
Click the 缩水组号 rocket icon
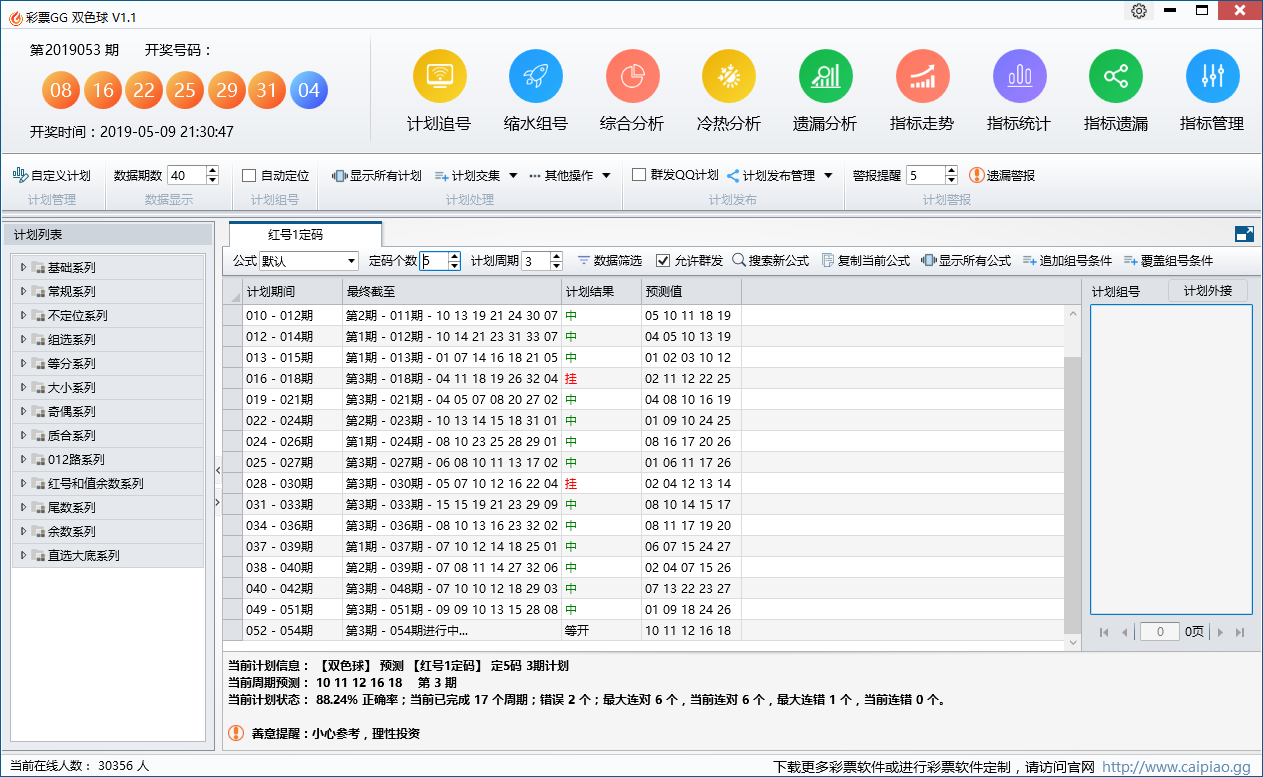point(535,77)
